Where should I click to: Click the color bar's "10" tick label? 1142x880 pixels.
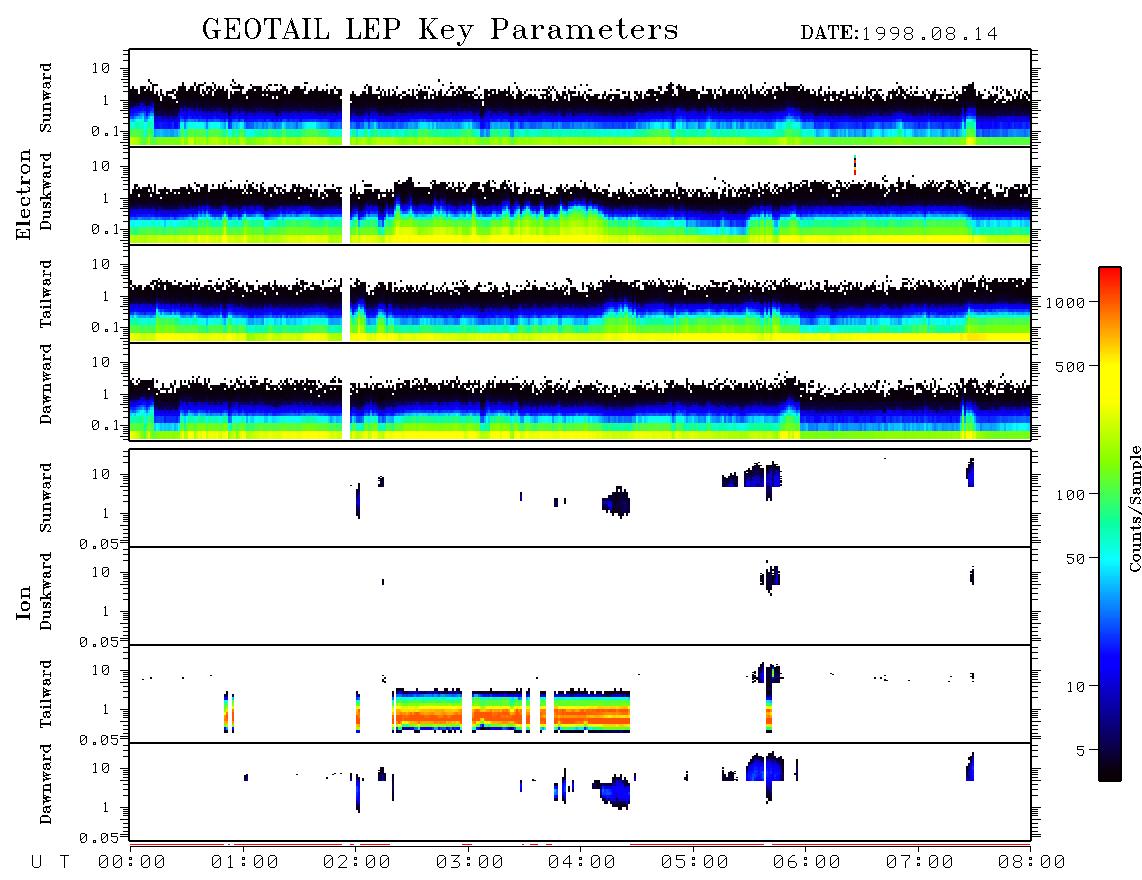pos(1075,687)
